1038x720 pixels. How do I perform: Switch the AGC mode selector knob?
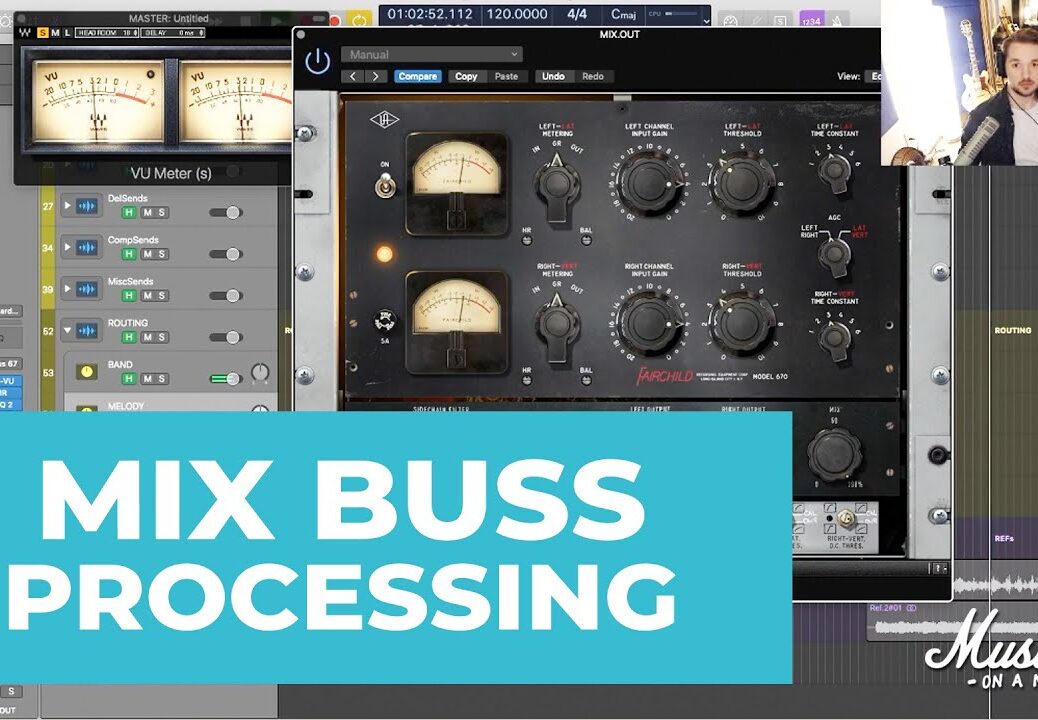pyautogui.click(x=834, y=254)
